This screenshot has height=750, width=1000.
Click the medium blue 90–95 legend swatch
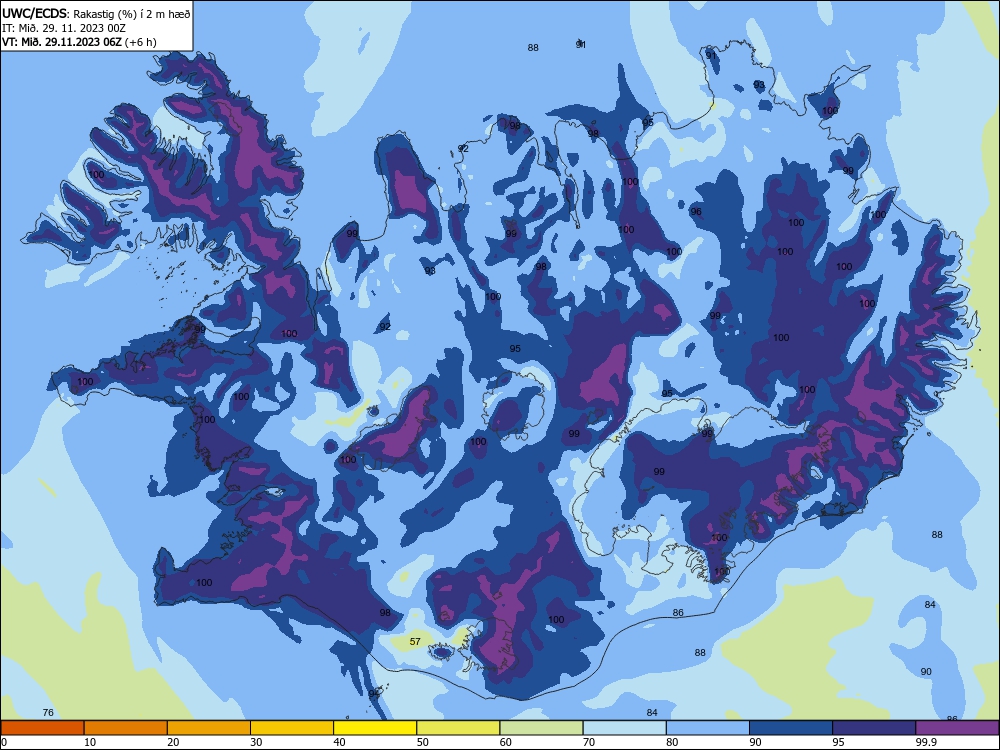pyautogui.click(x=791, y=728)
